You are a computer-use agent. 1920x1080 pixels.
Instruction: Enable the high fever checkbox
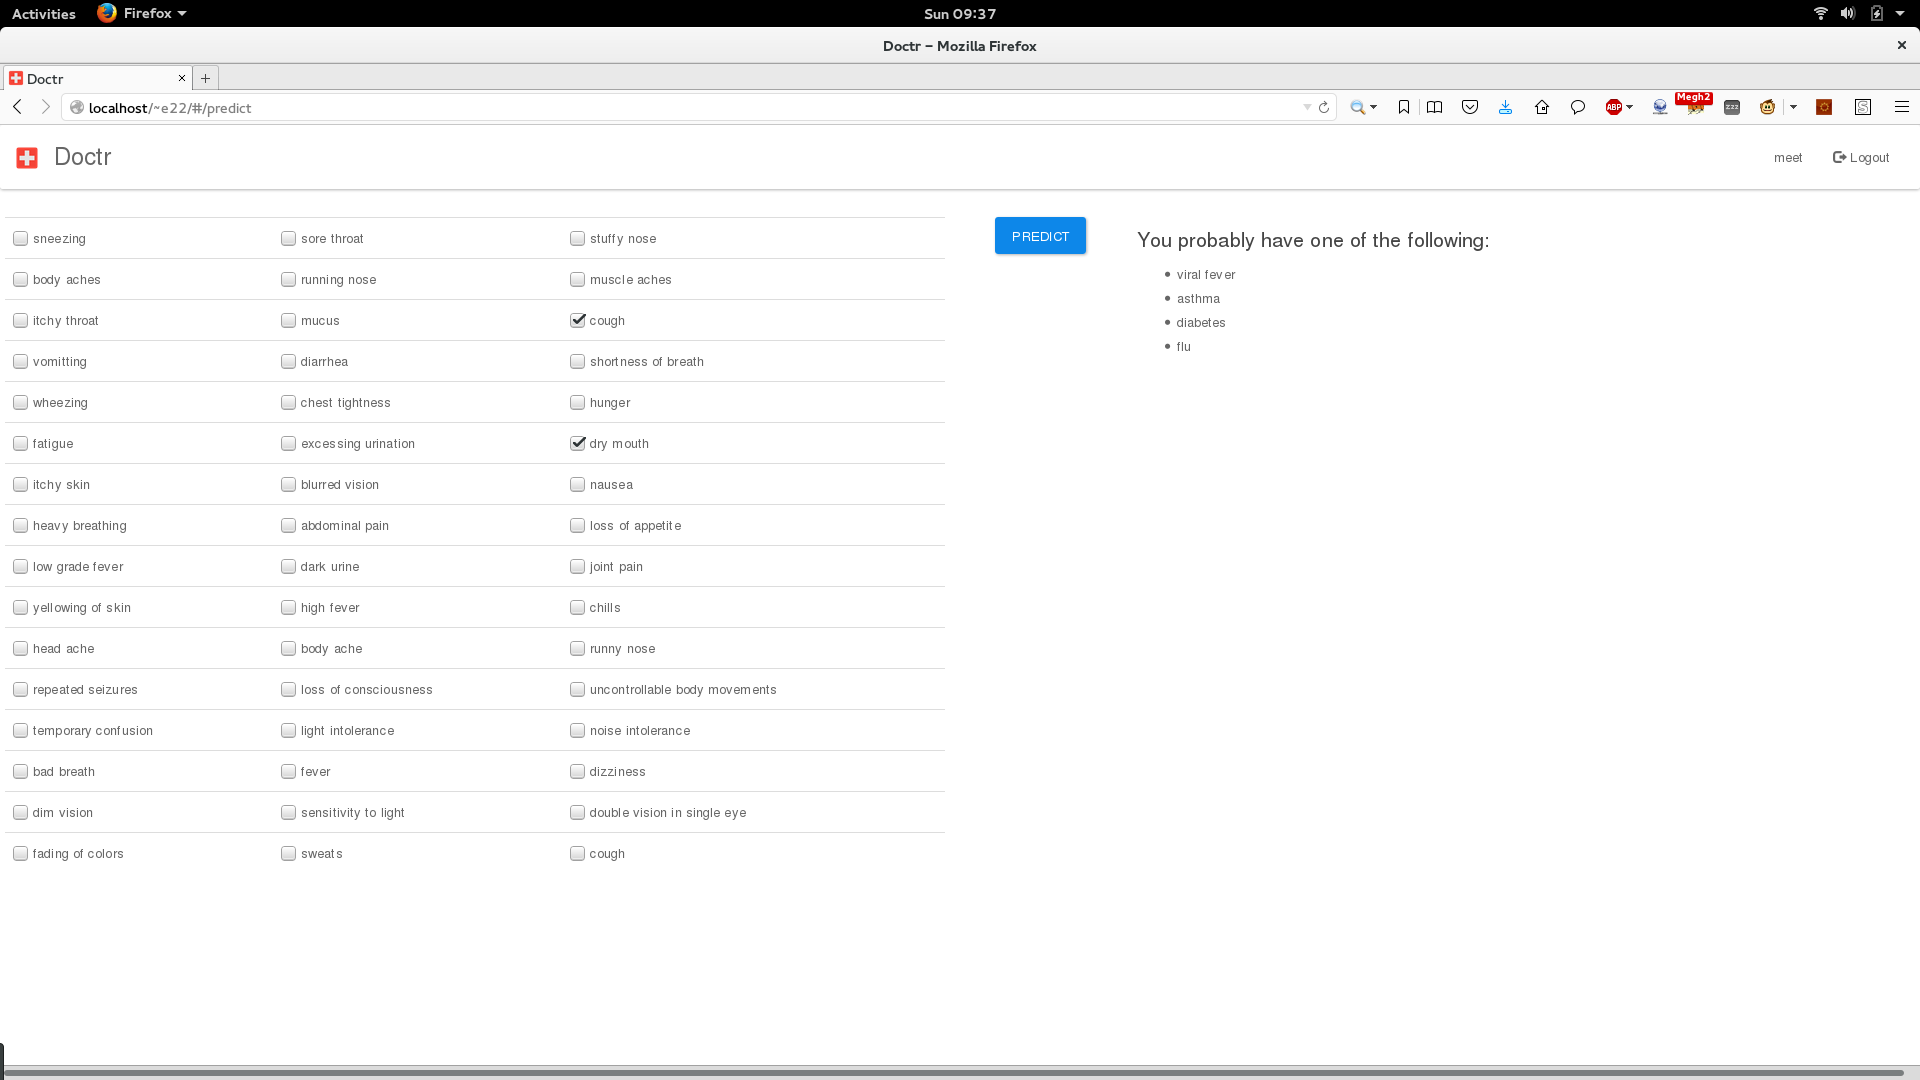288,607
